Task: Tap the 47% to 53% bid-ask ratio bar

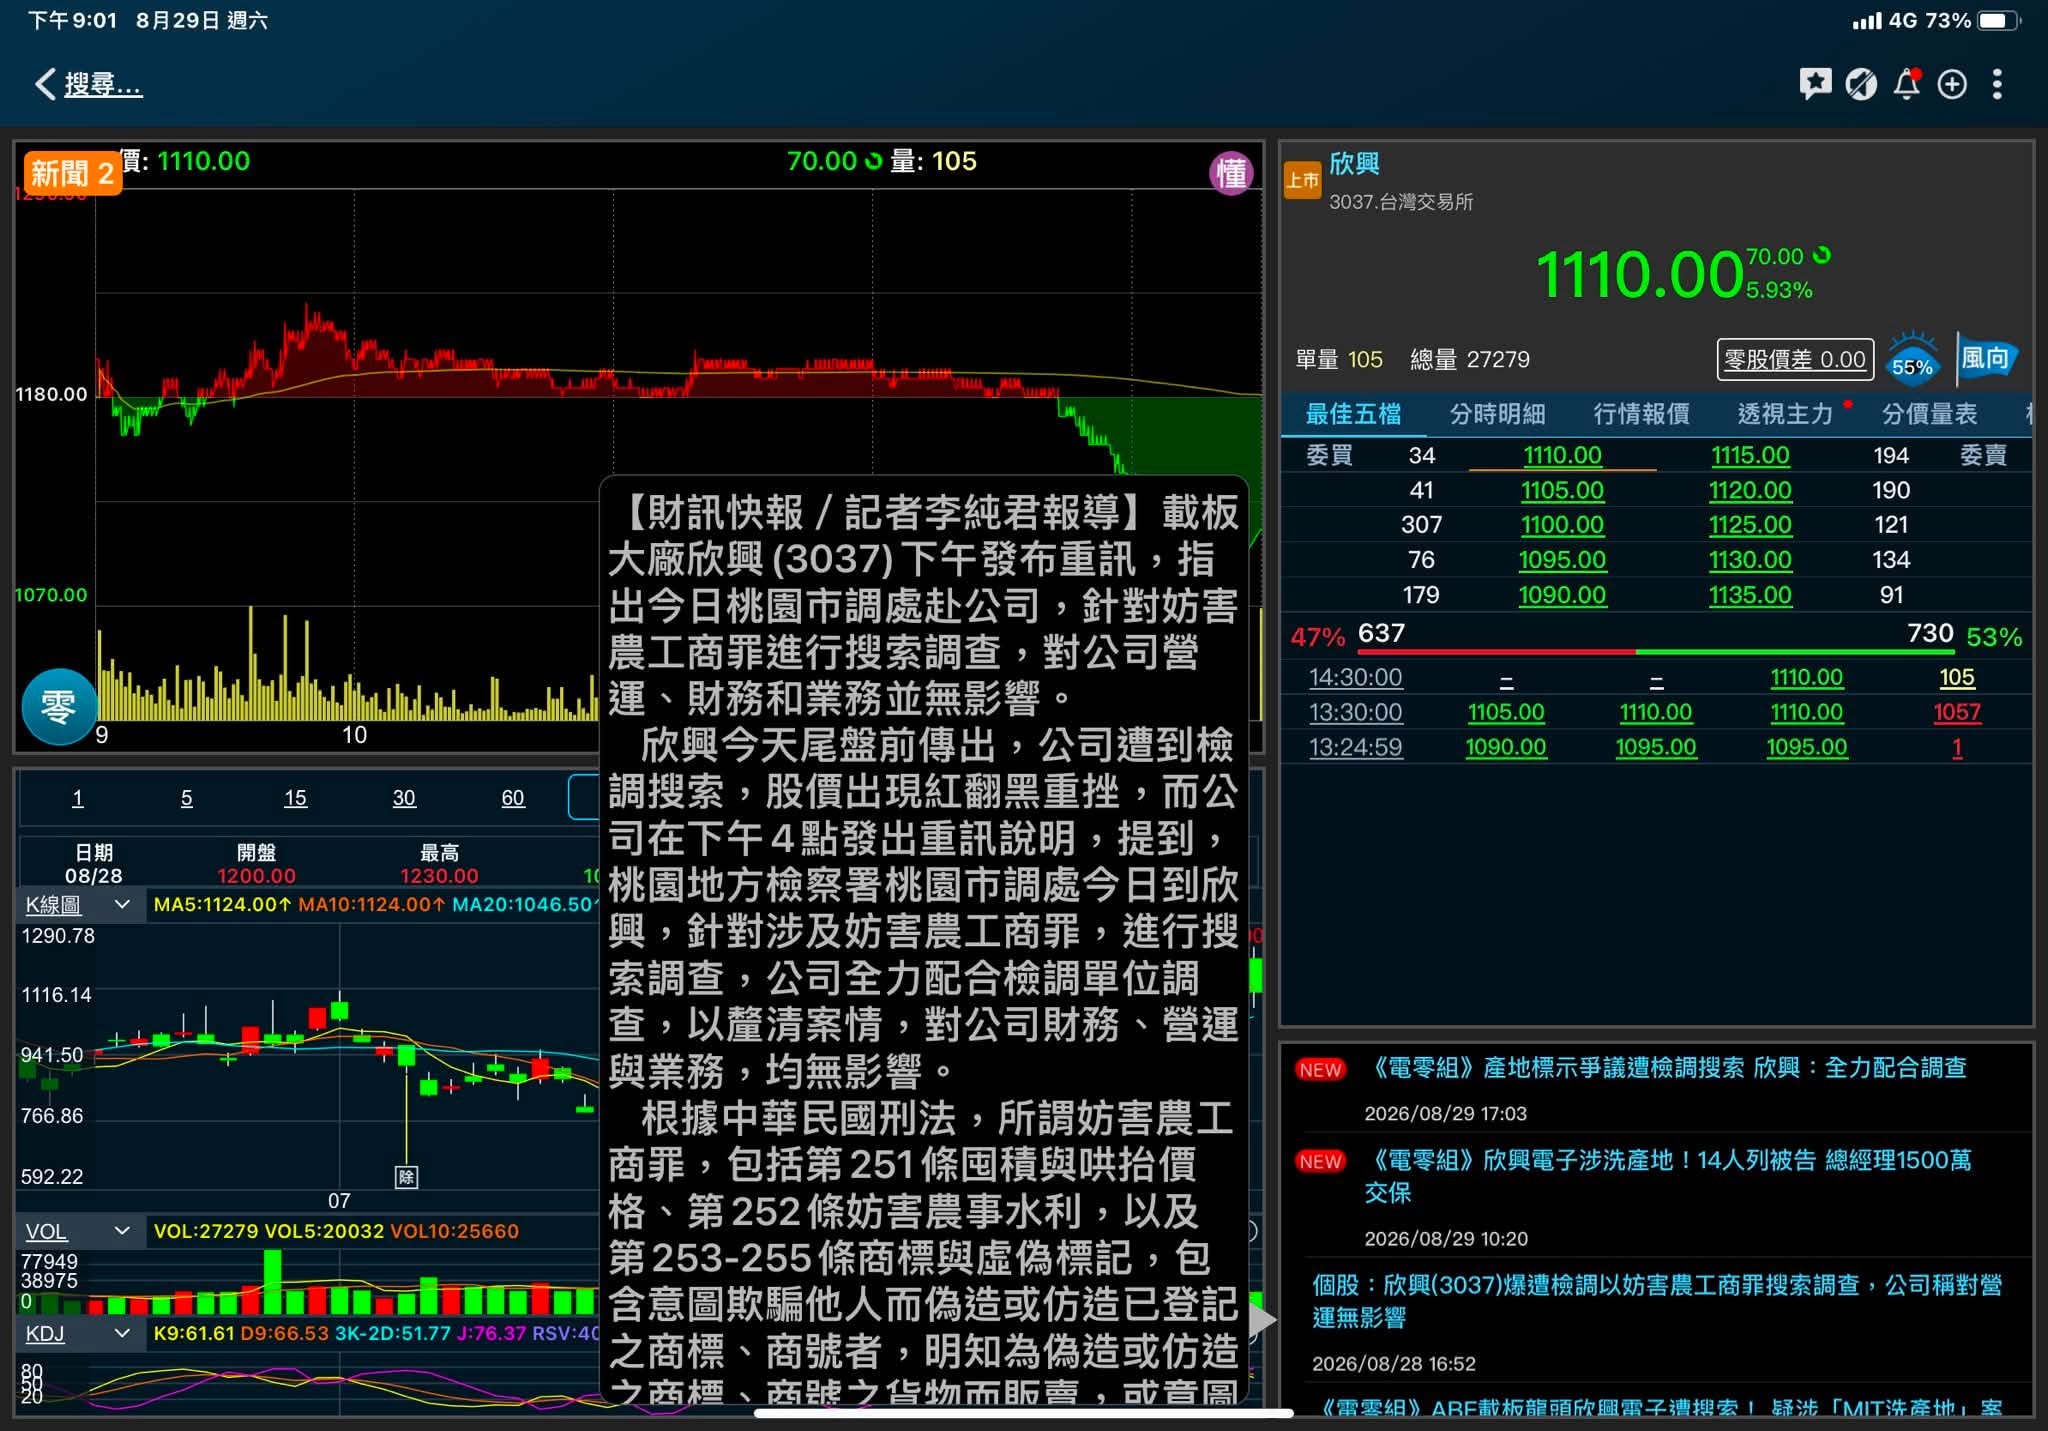Action: (x=1656, y=638)
